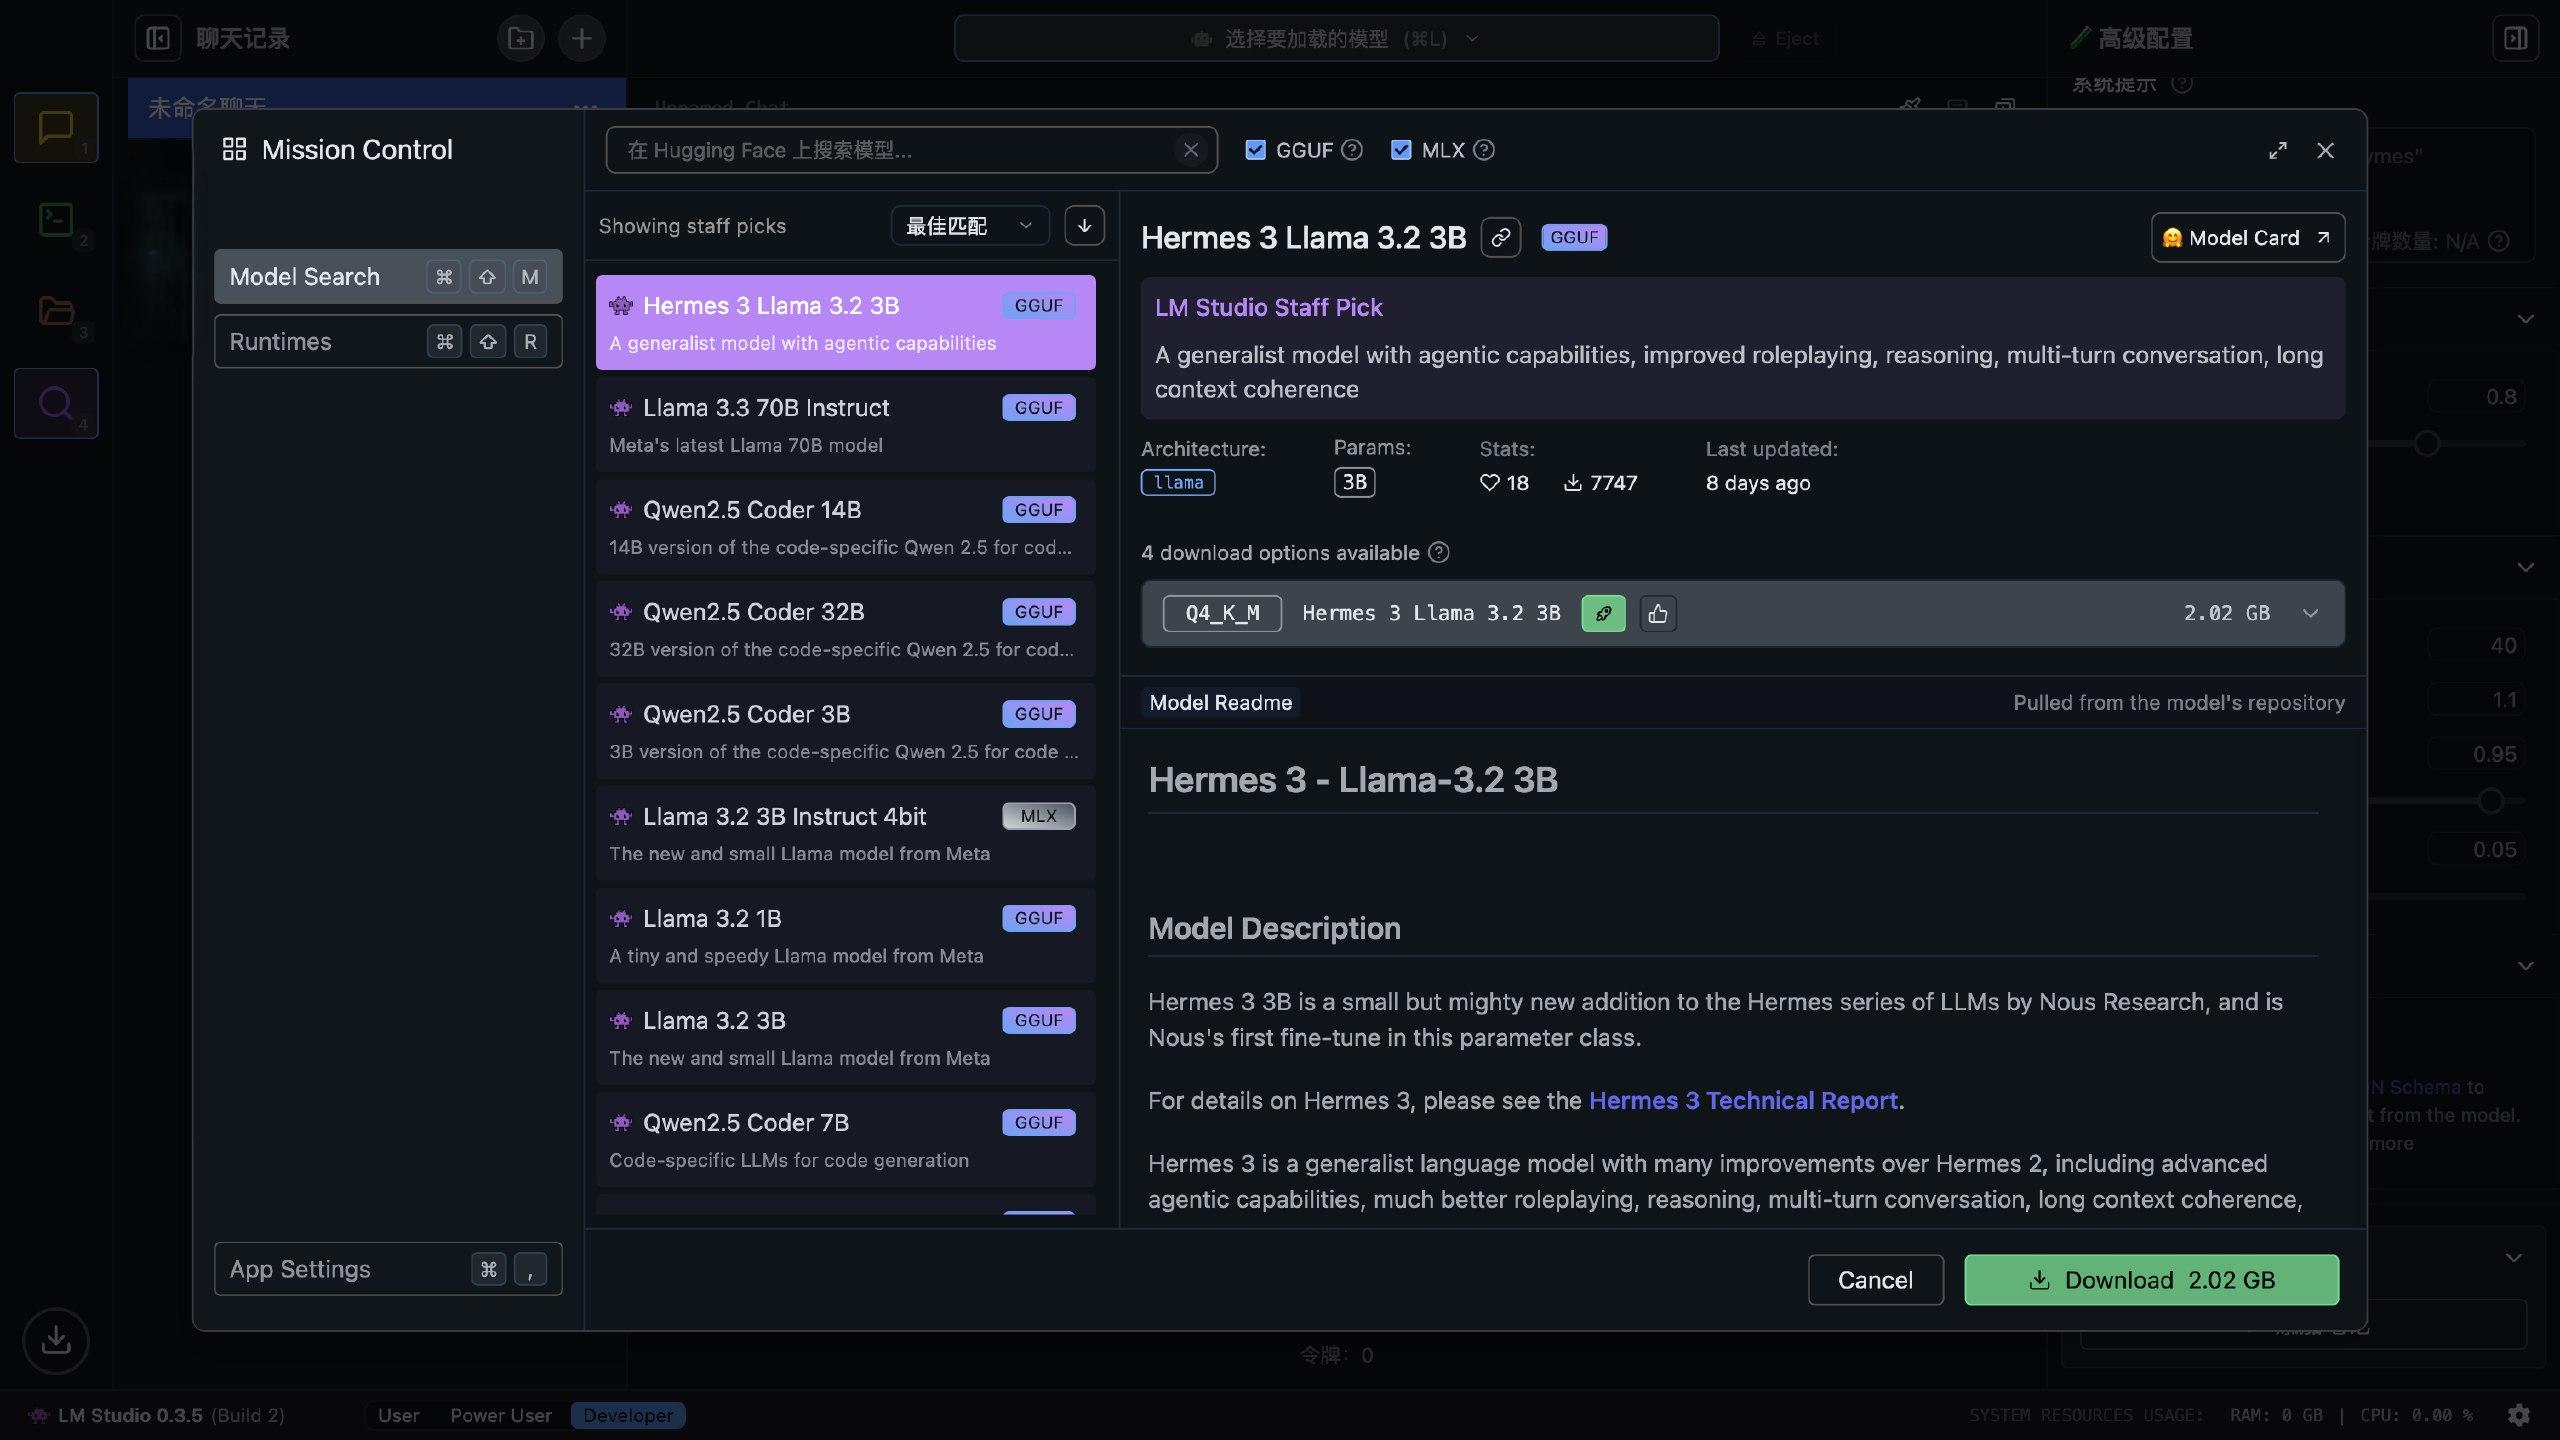Open the 最佳匹配 sort dropdown
The image size is (2560, 1440).
click(x=968, y=226)
